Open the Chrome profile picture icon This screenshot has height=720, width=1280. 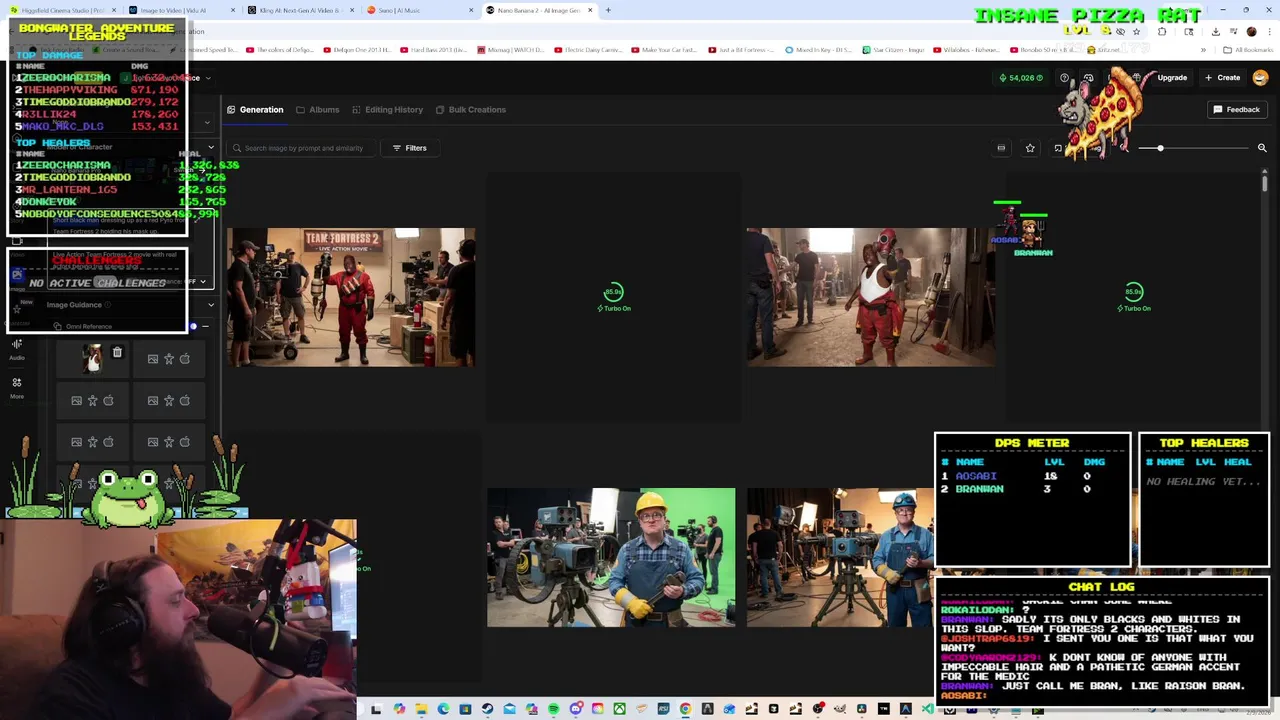pyautogui.click(x=1251, y=31)
